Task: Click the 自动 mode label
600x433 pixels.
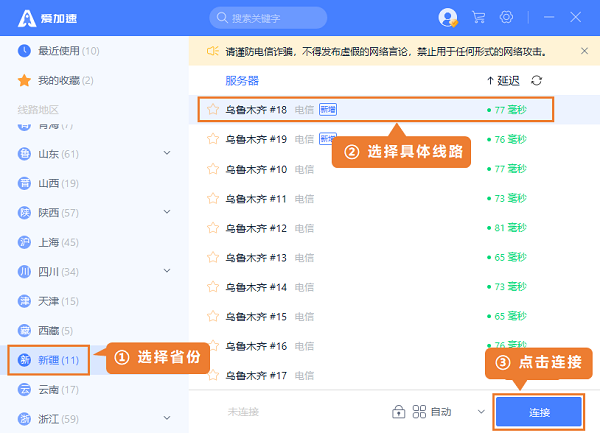Action: tap(441, 412)
